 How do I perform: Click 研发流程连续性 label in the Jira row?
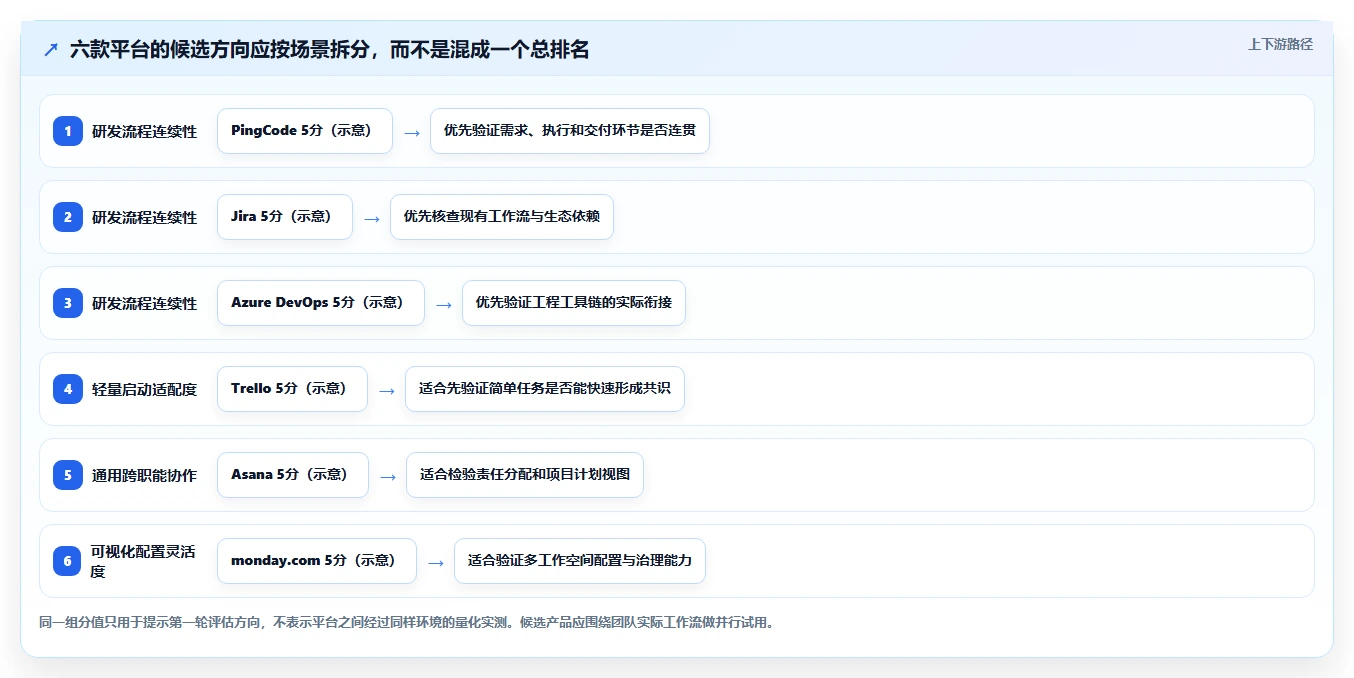[144, 218]
